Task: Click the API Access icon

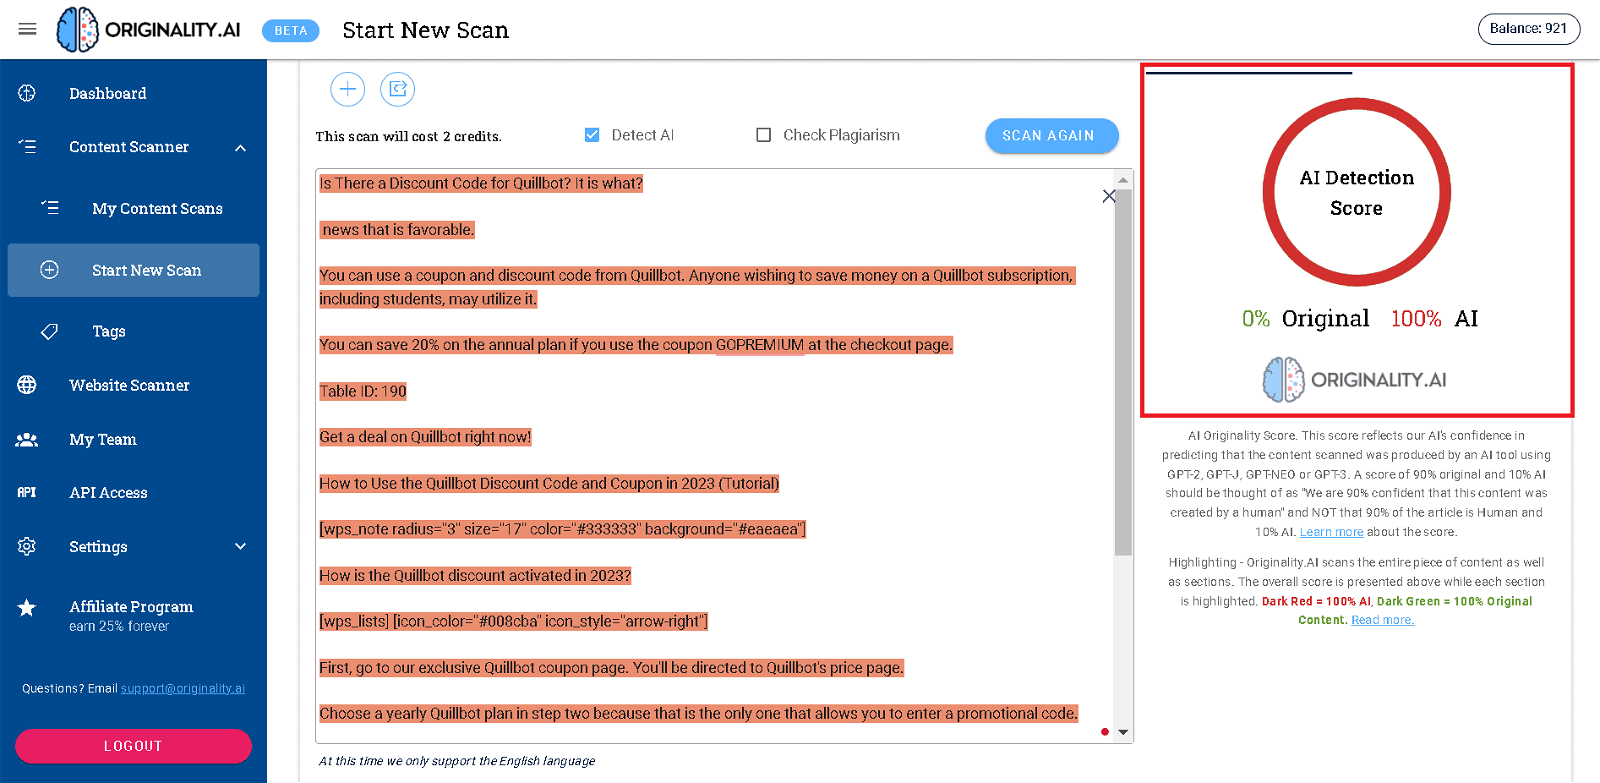Action: [x=27, y=492]
